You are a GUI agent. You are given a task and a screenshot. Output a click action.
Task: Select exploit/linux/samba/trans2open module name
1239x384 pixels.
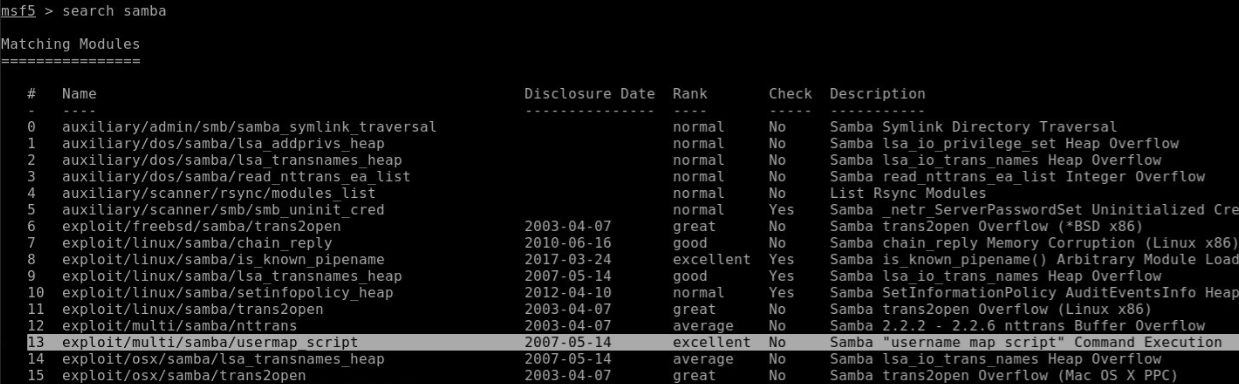191,308
